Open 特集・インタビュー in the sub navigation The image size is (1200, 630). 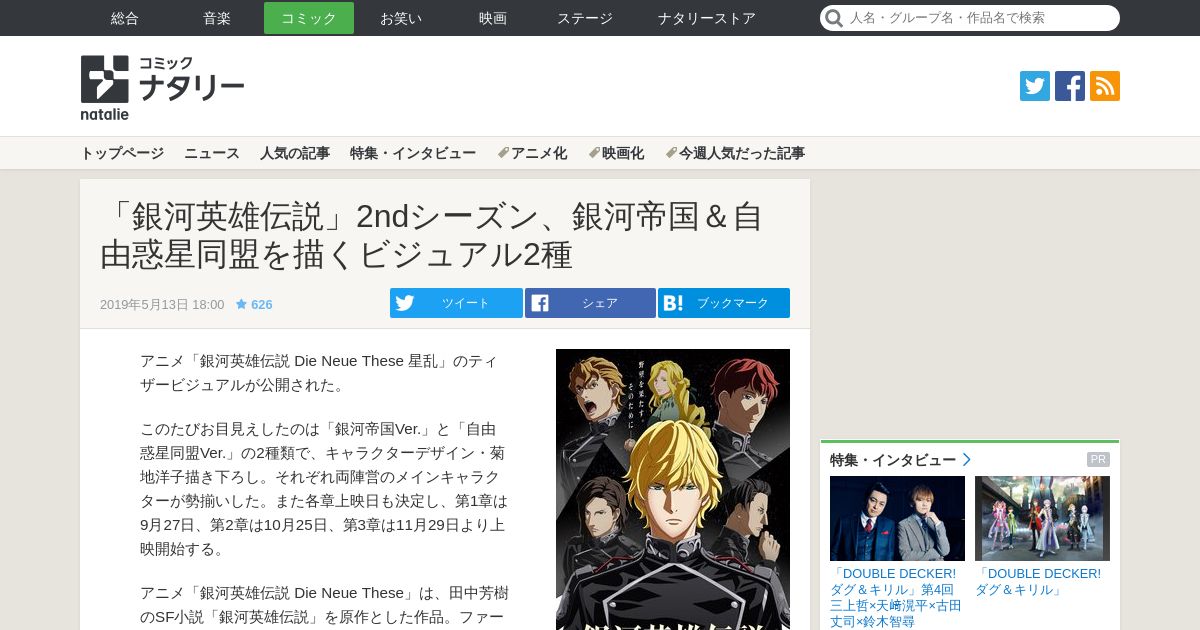(413, 153)
